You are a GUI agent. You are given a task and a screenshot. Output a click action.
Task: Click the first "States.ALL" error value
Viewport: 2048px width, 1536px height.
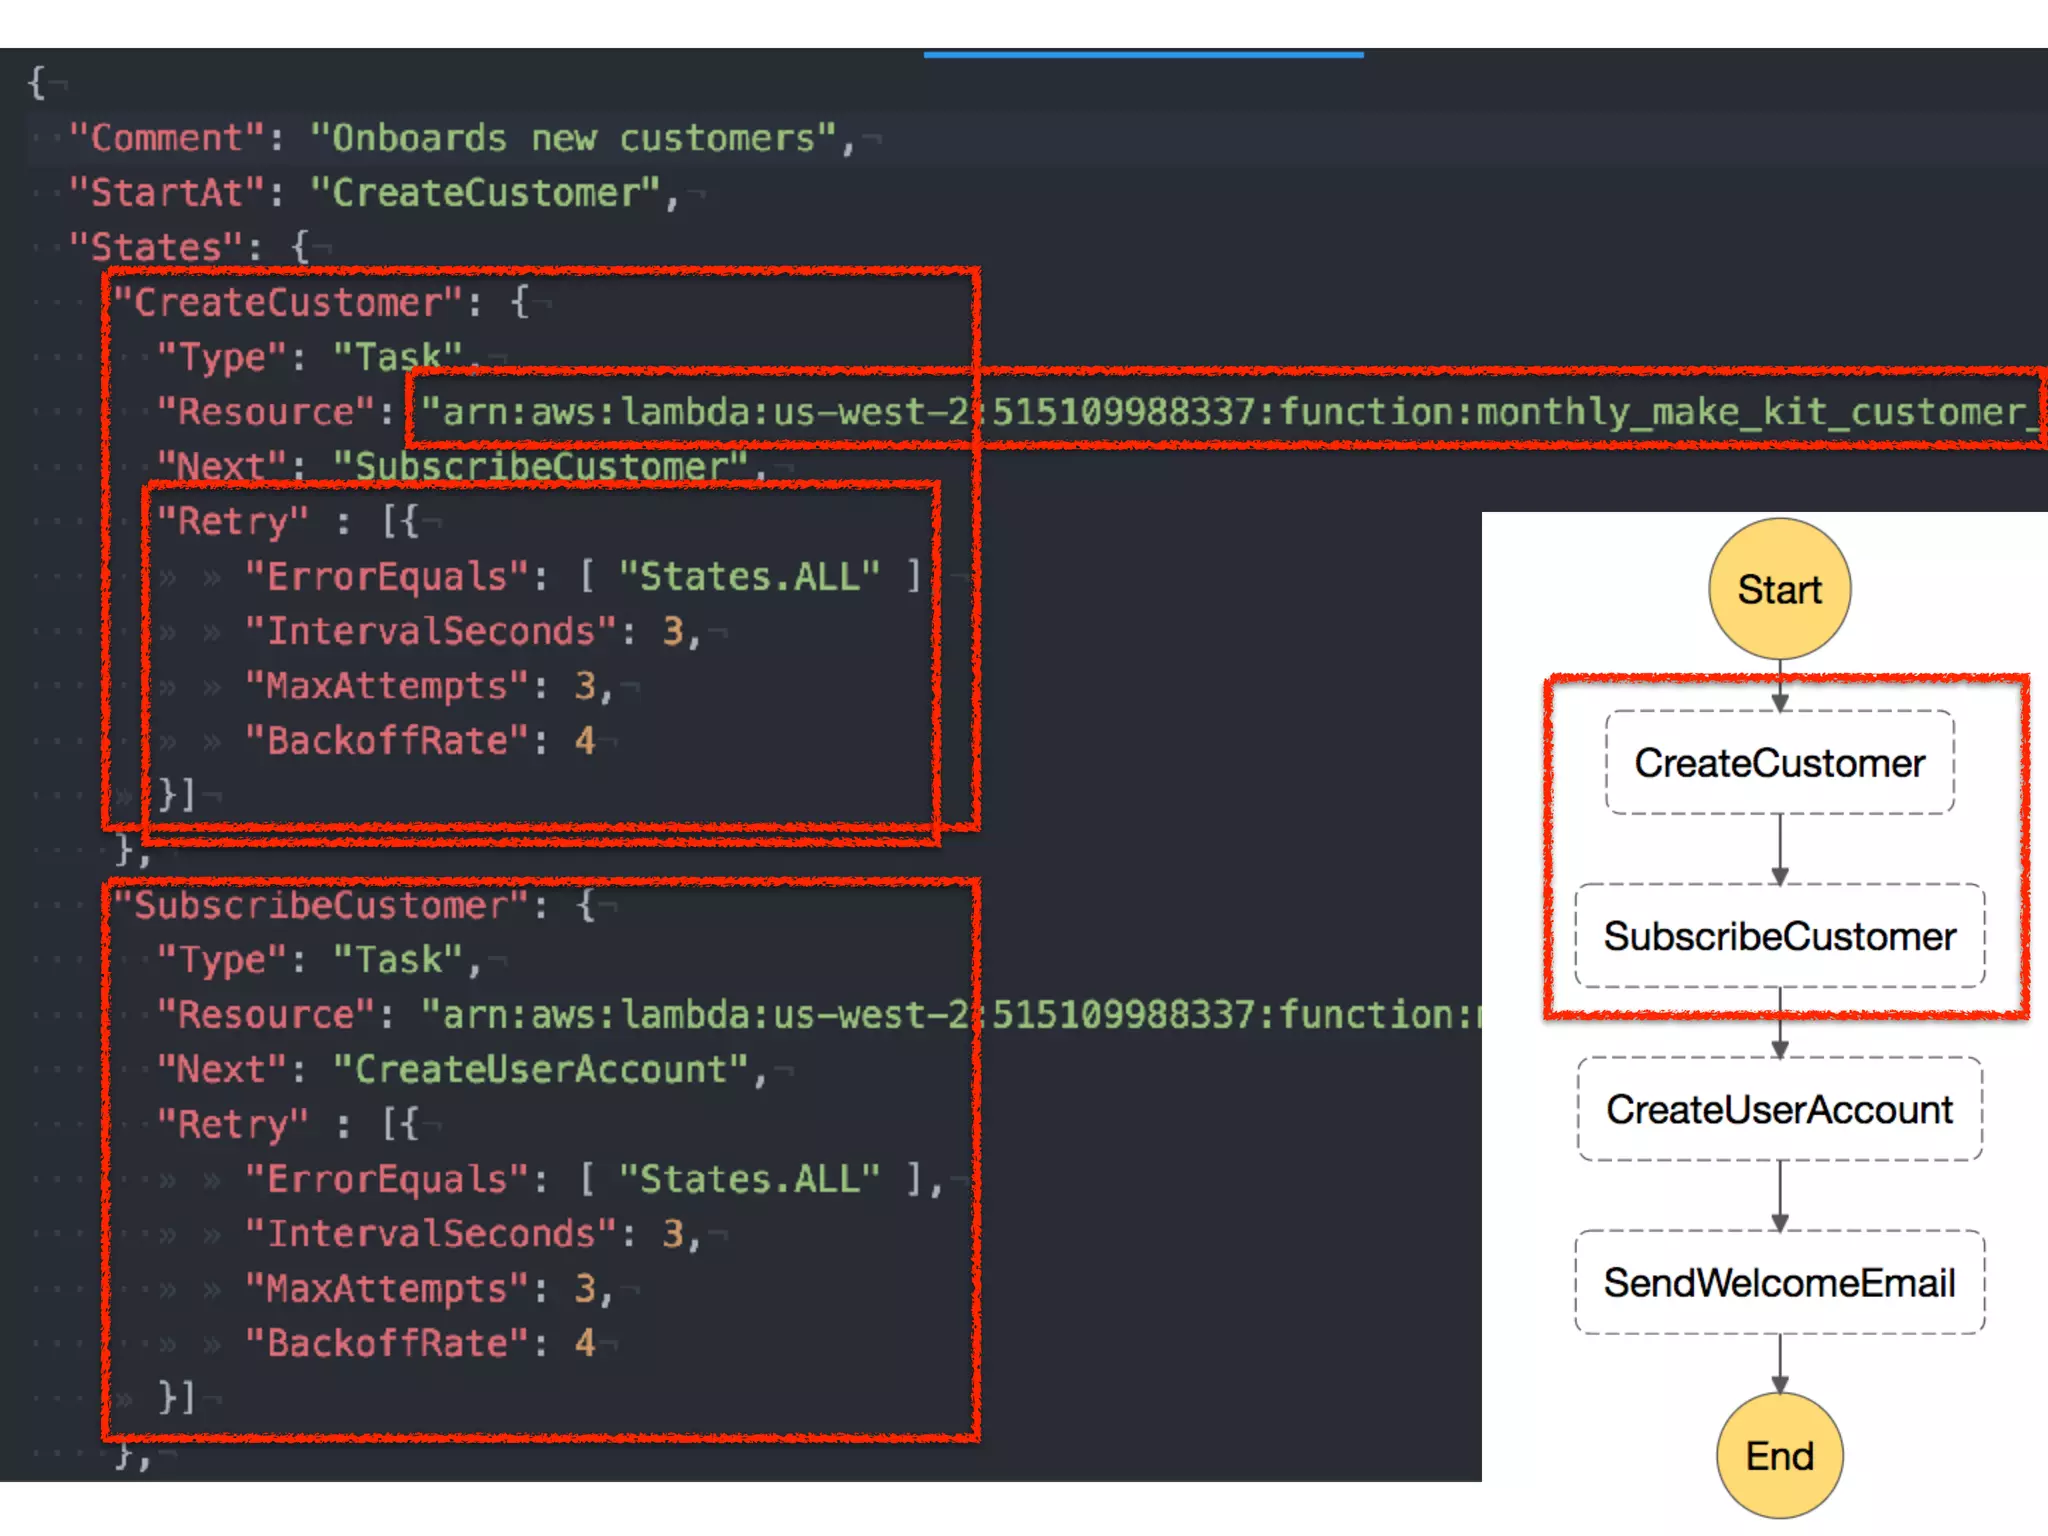click(748, 577)
